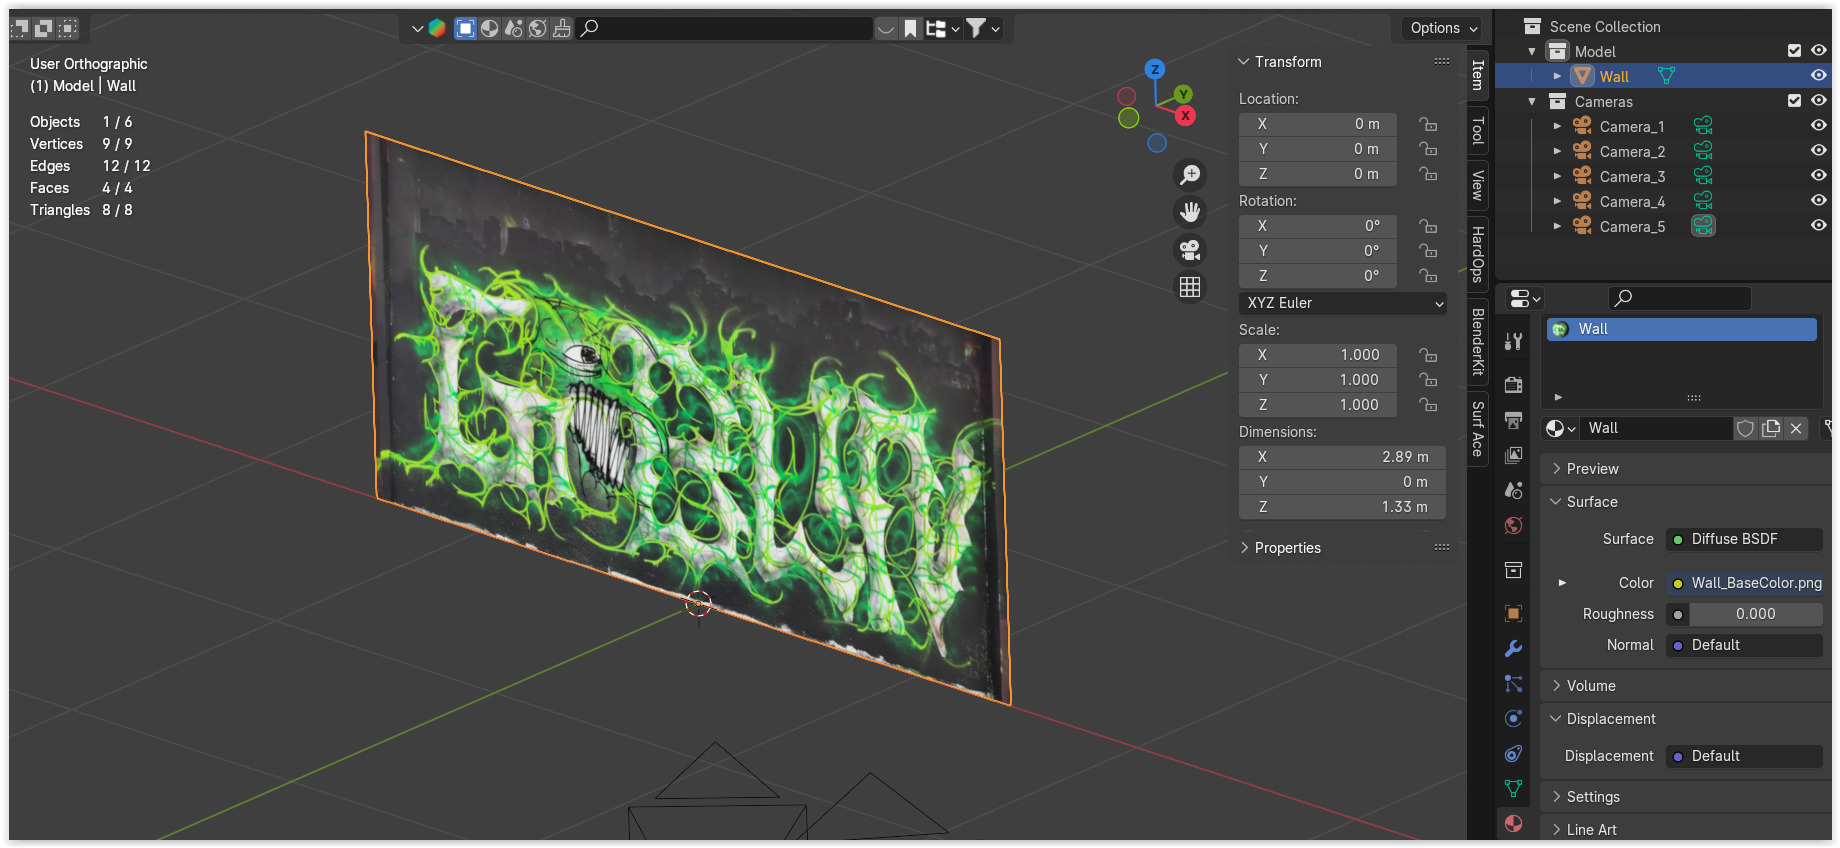1840x848 pixels.
Task: Open the View Layer properties tab
Action: coord(1514,455)
